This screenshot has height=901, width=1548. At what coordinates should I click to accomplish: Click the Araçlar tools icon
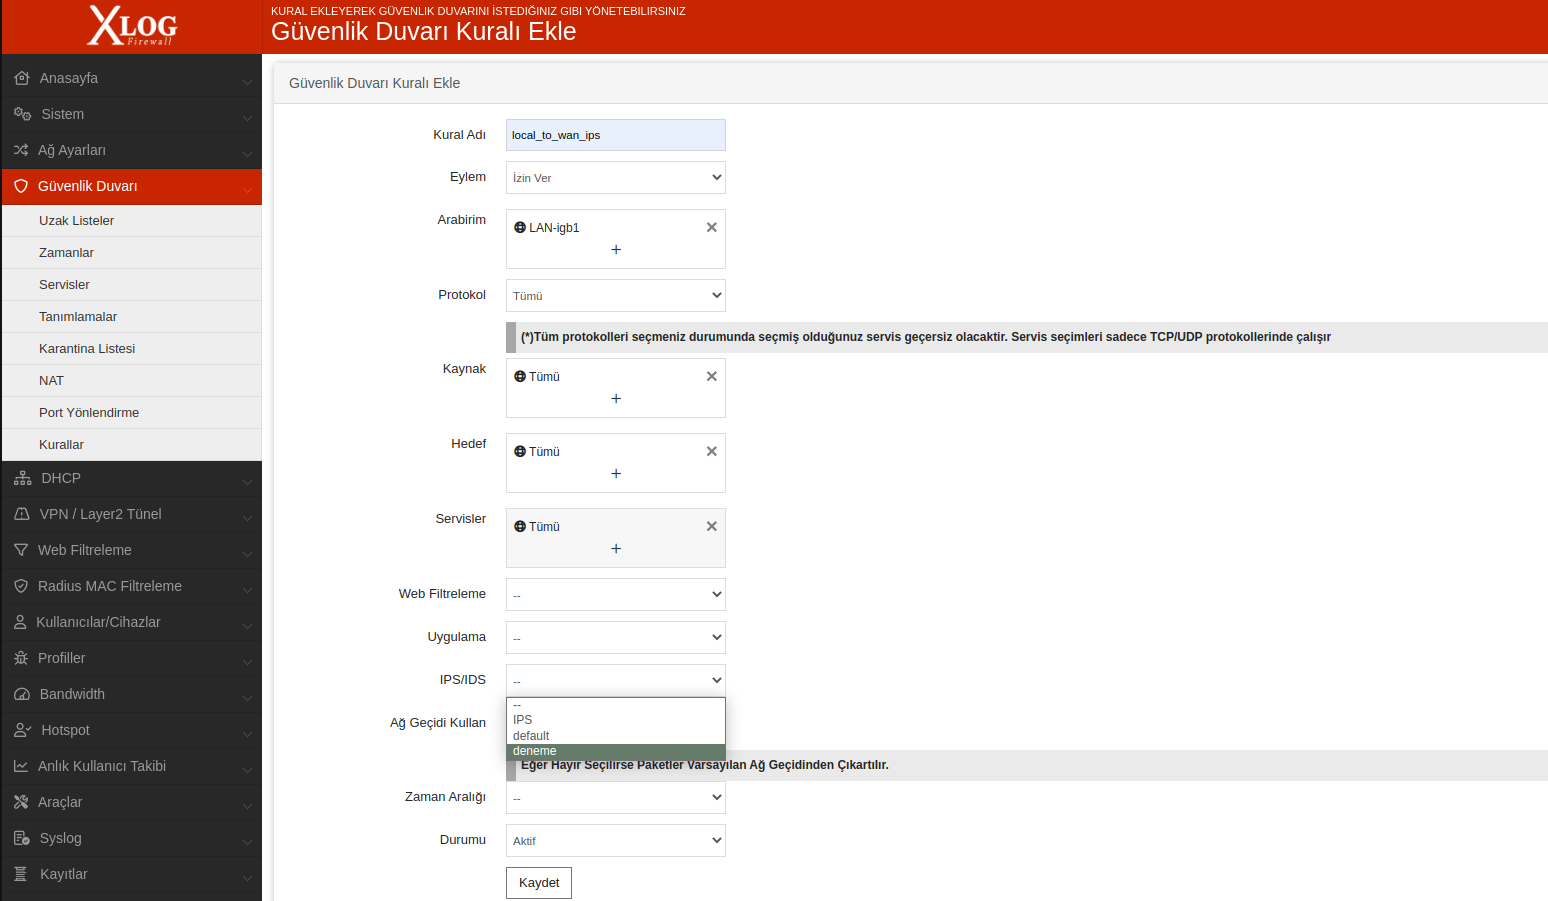[21, 802]
